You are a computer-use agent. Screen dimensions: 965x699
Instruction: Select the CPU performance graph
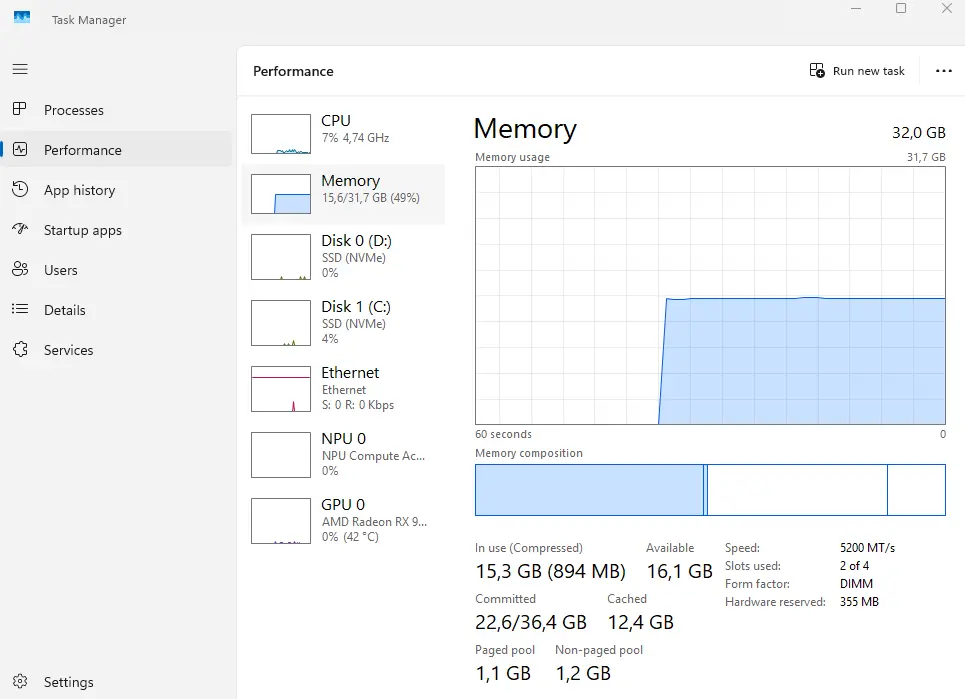coord(281,134)
